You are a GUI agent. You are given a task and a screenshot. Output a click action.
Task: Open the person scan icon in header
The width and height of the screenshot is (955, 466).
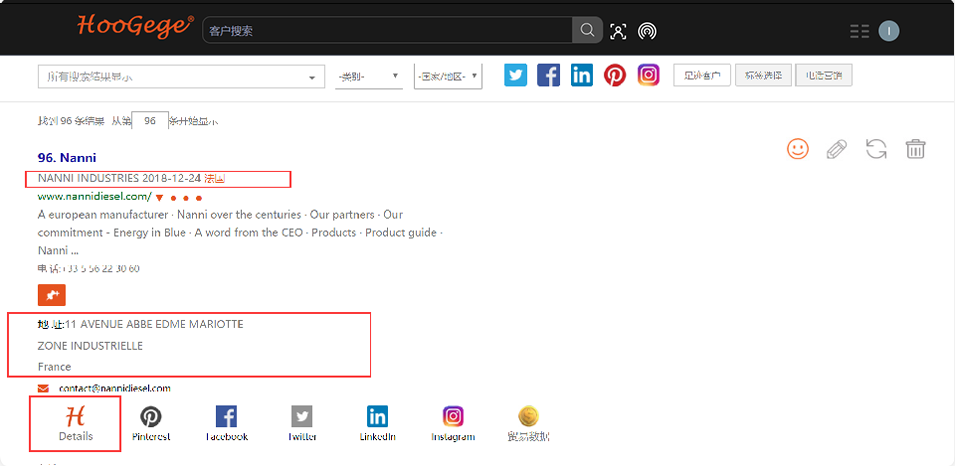tap(618, 31)
